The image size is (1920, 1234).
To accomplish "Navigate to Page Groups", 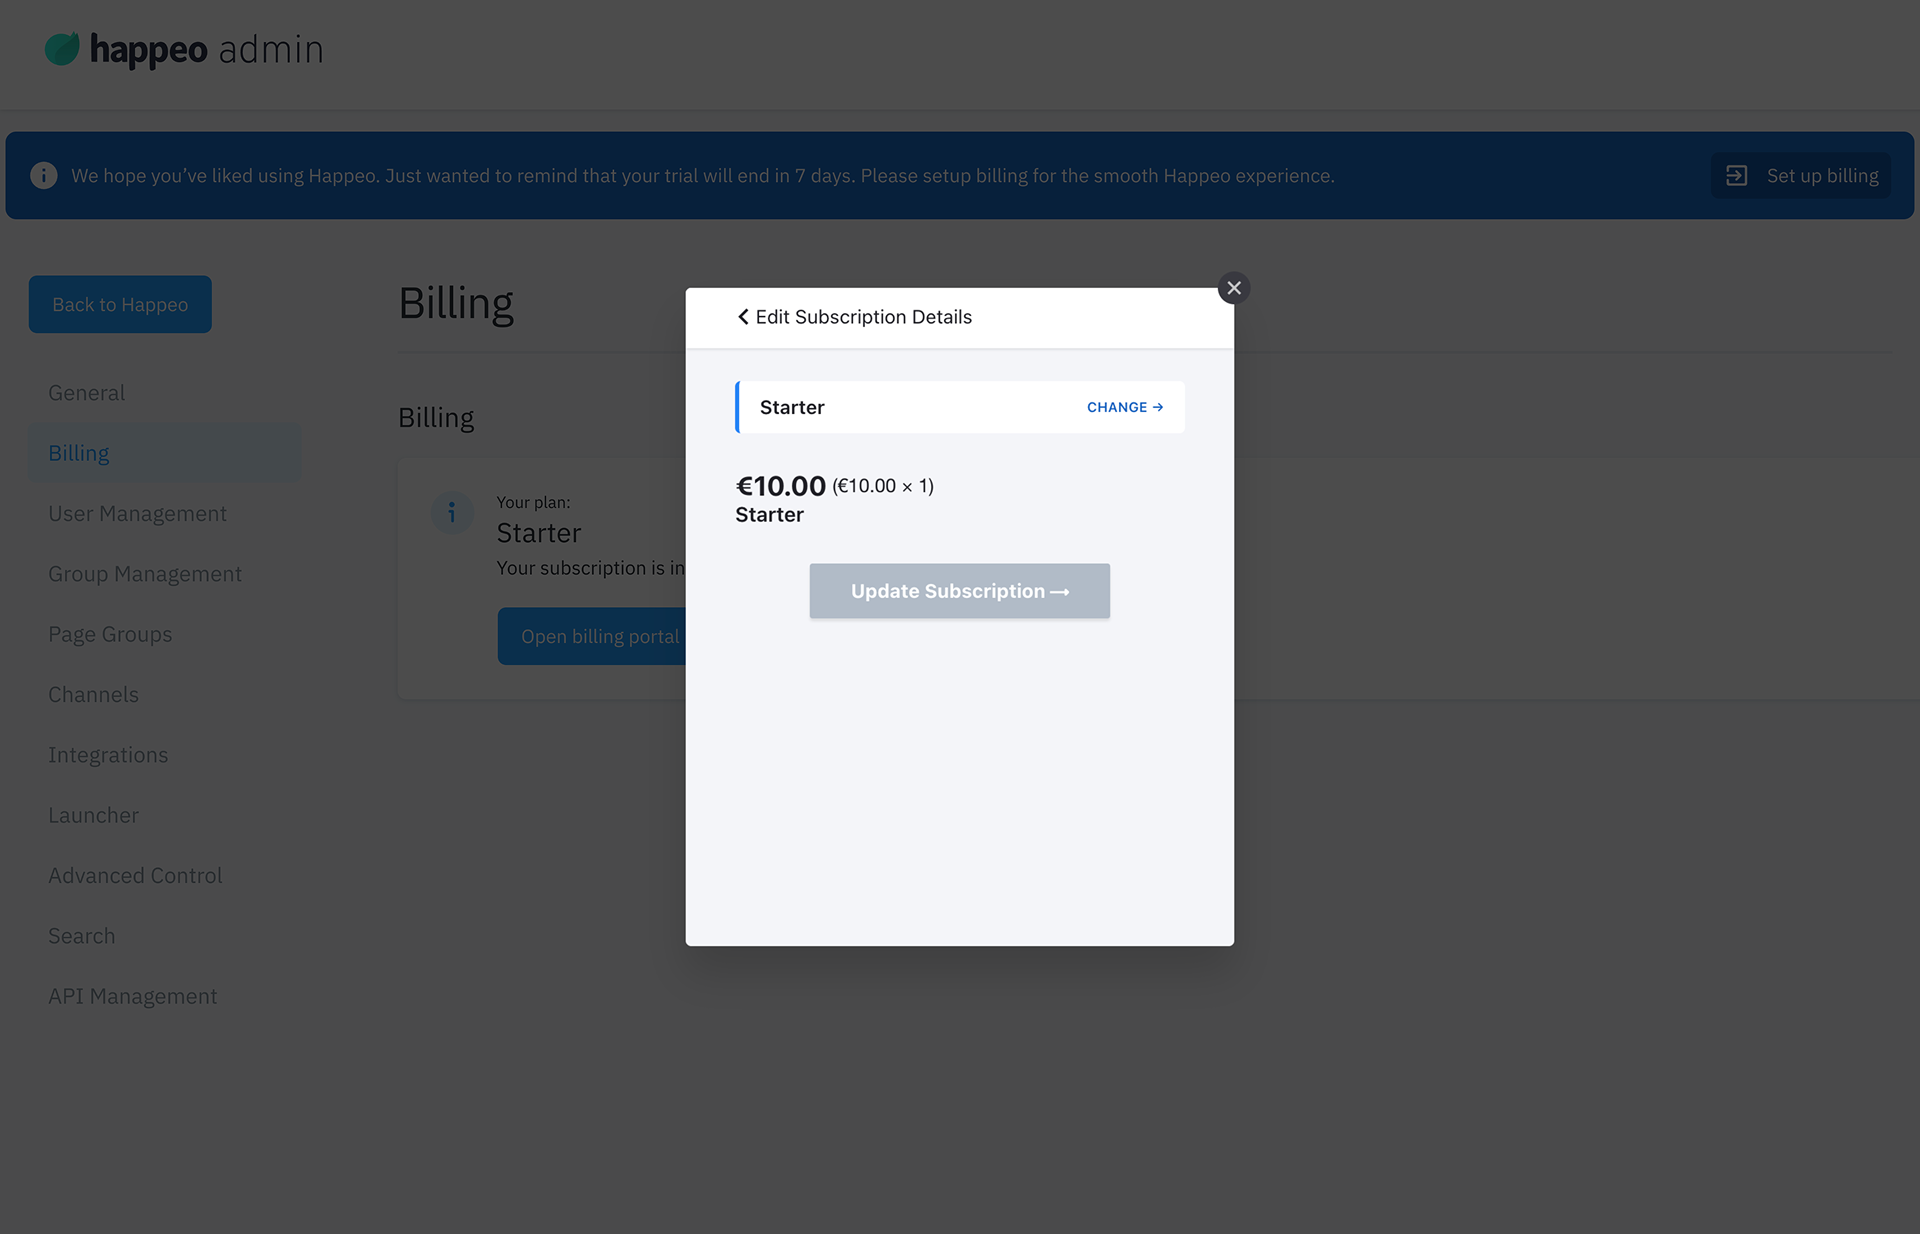I will pos(110,634).
